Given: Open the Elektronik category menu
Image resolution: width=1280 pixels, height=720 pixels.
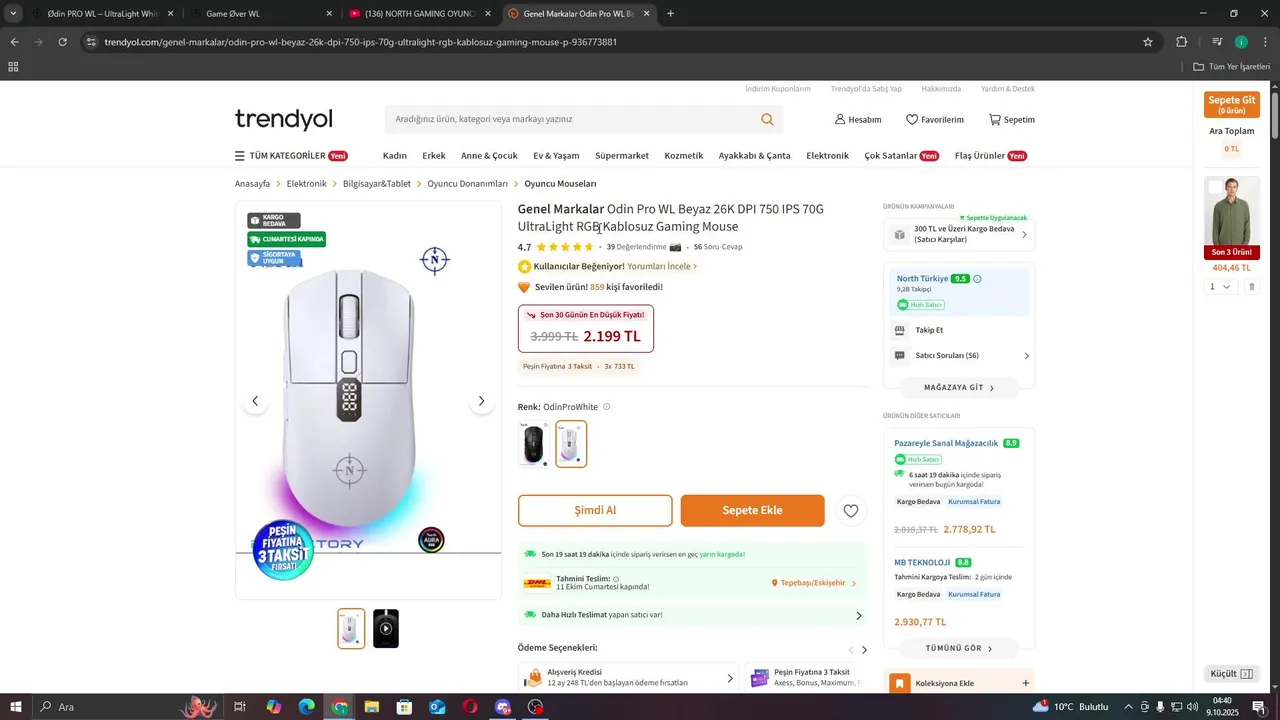Looking at the screenshot, I should pos(827,156).
